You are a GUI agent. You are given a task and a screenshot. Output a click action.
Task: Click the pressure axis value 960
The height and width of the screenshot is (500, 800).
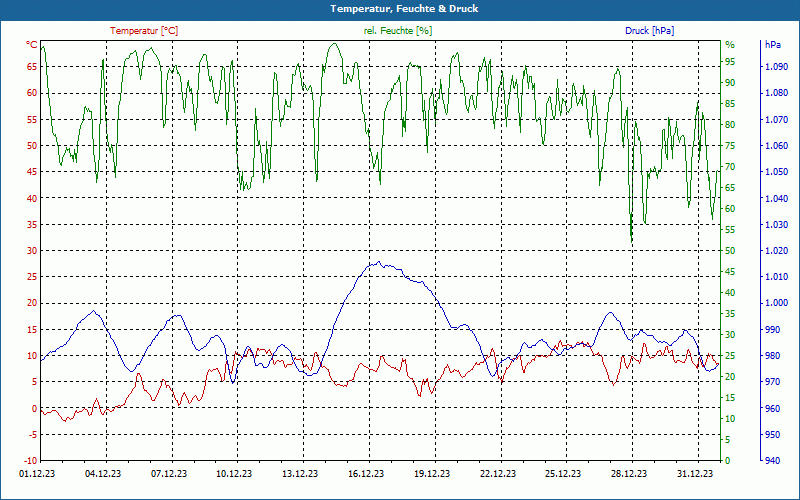point(772,408)
